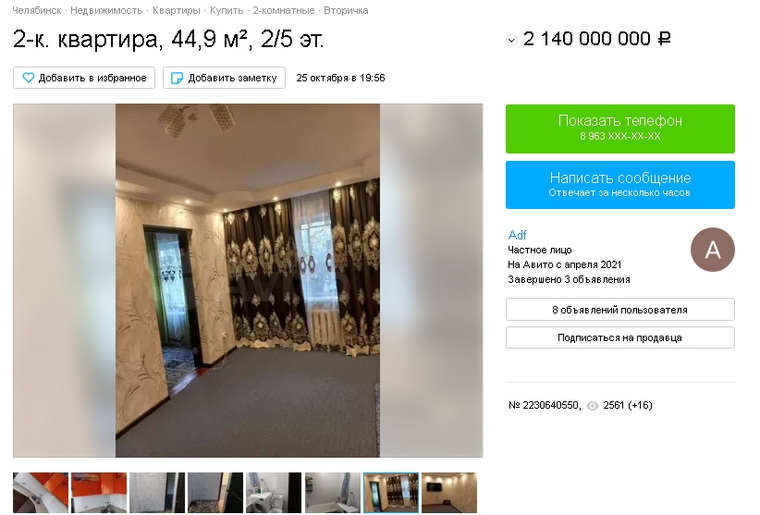Select first thumbnail with orange kitchen
This screenshot has height=515, width=760.
coord(41,492)
